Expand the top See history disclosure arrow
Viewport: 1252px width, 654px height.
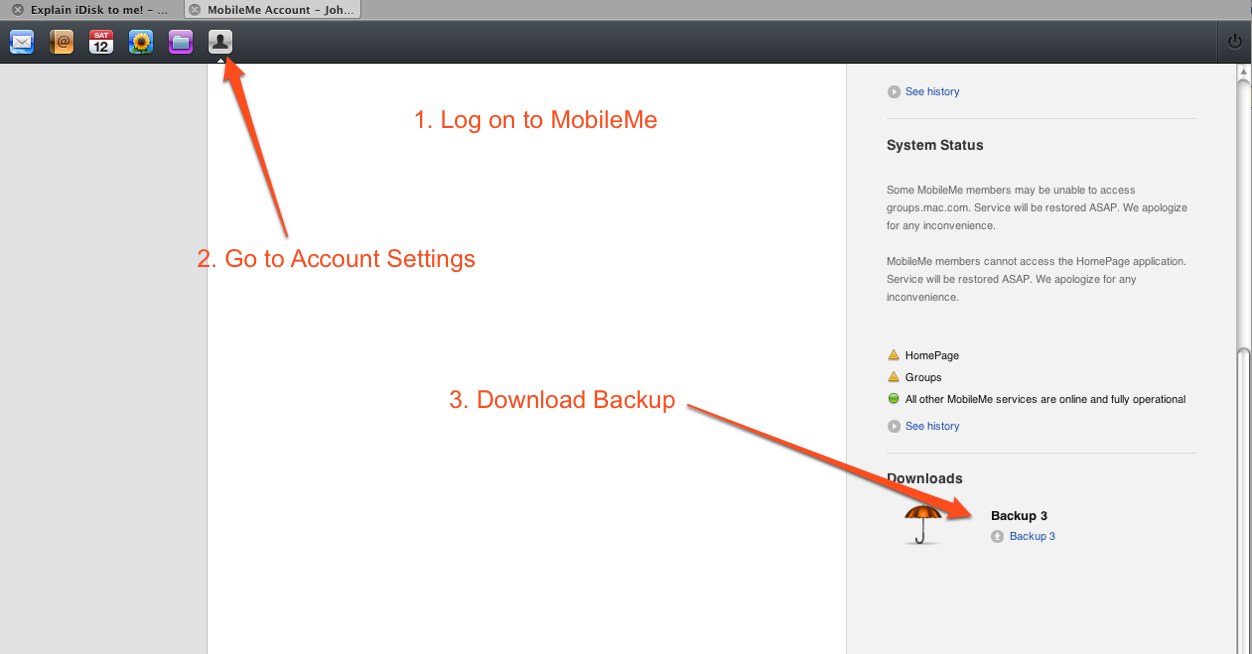pos(893,91)
